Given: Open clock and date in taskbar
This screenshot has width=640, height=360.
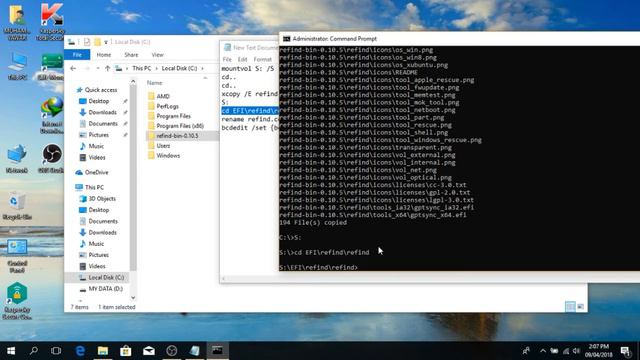Looking at the screenshot, I should click(x=599, y=351).
